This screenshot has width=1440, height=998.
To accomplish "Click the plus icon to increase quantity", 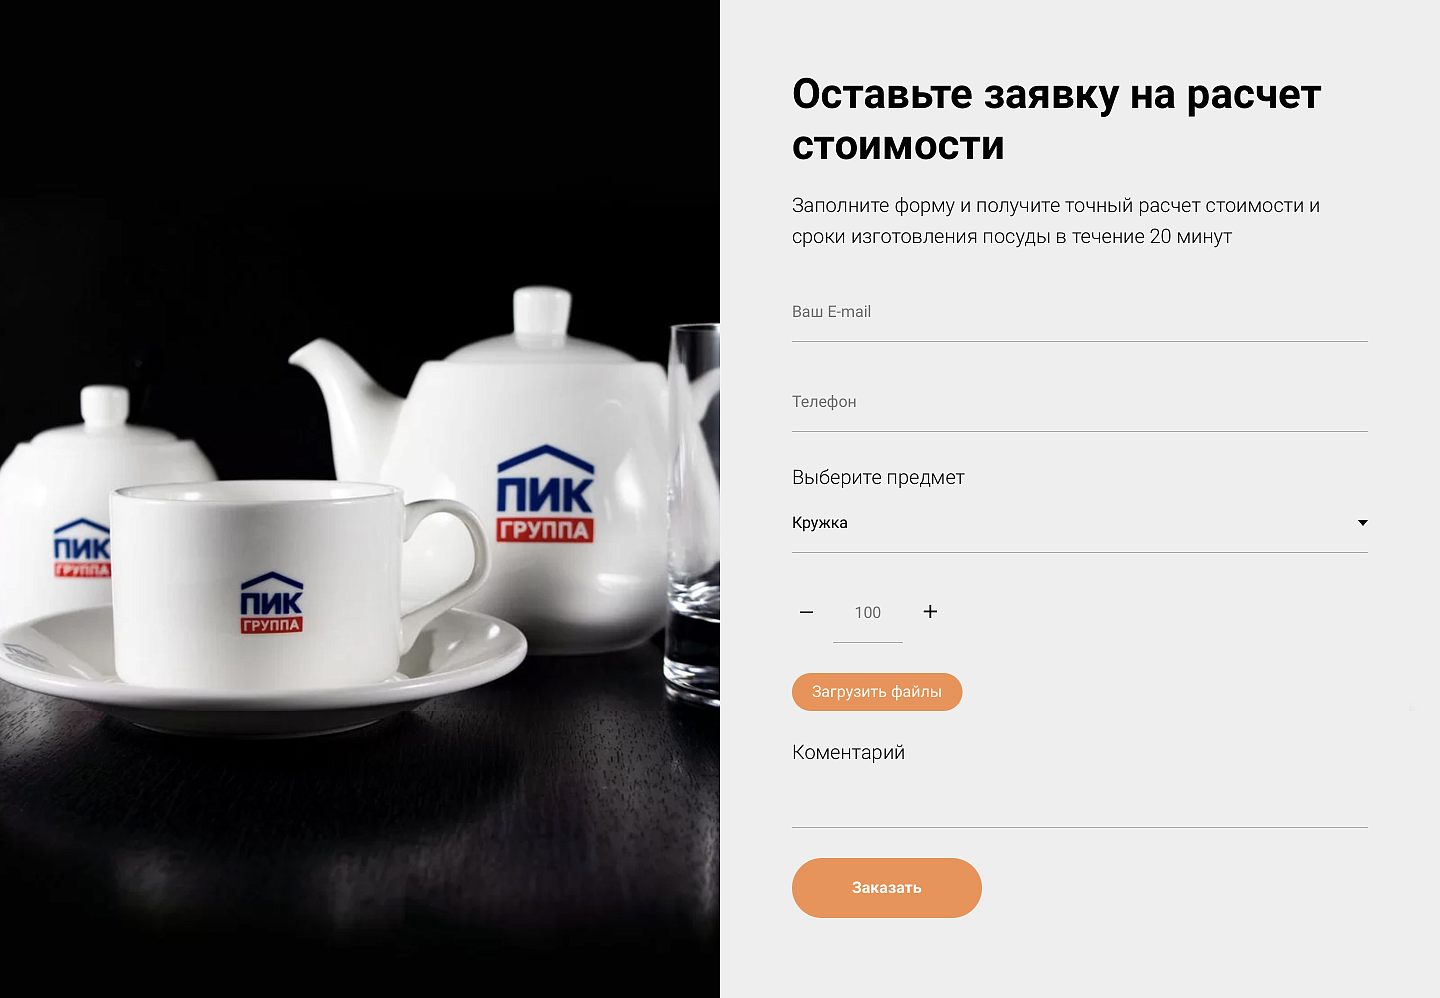I will coord(930,612).
